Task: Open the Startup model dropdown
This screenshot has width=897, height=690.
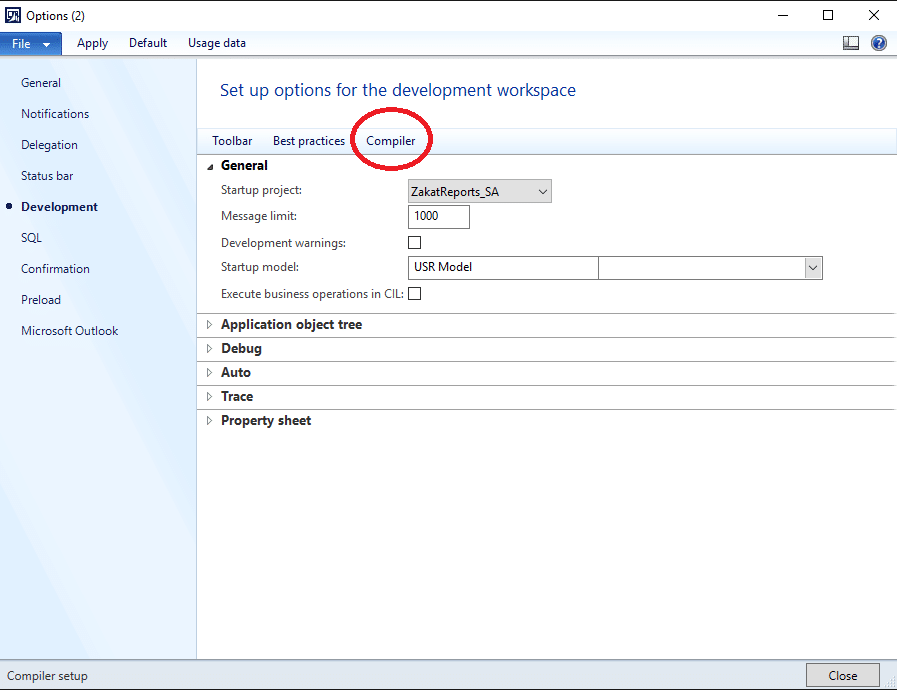Action: tap(812, 267)
